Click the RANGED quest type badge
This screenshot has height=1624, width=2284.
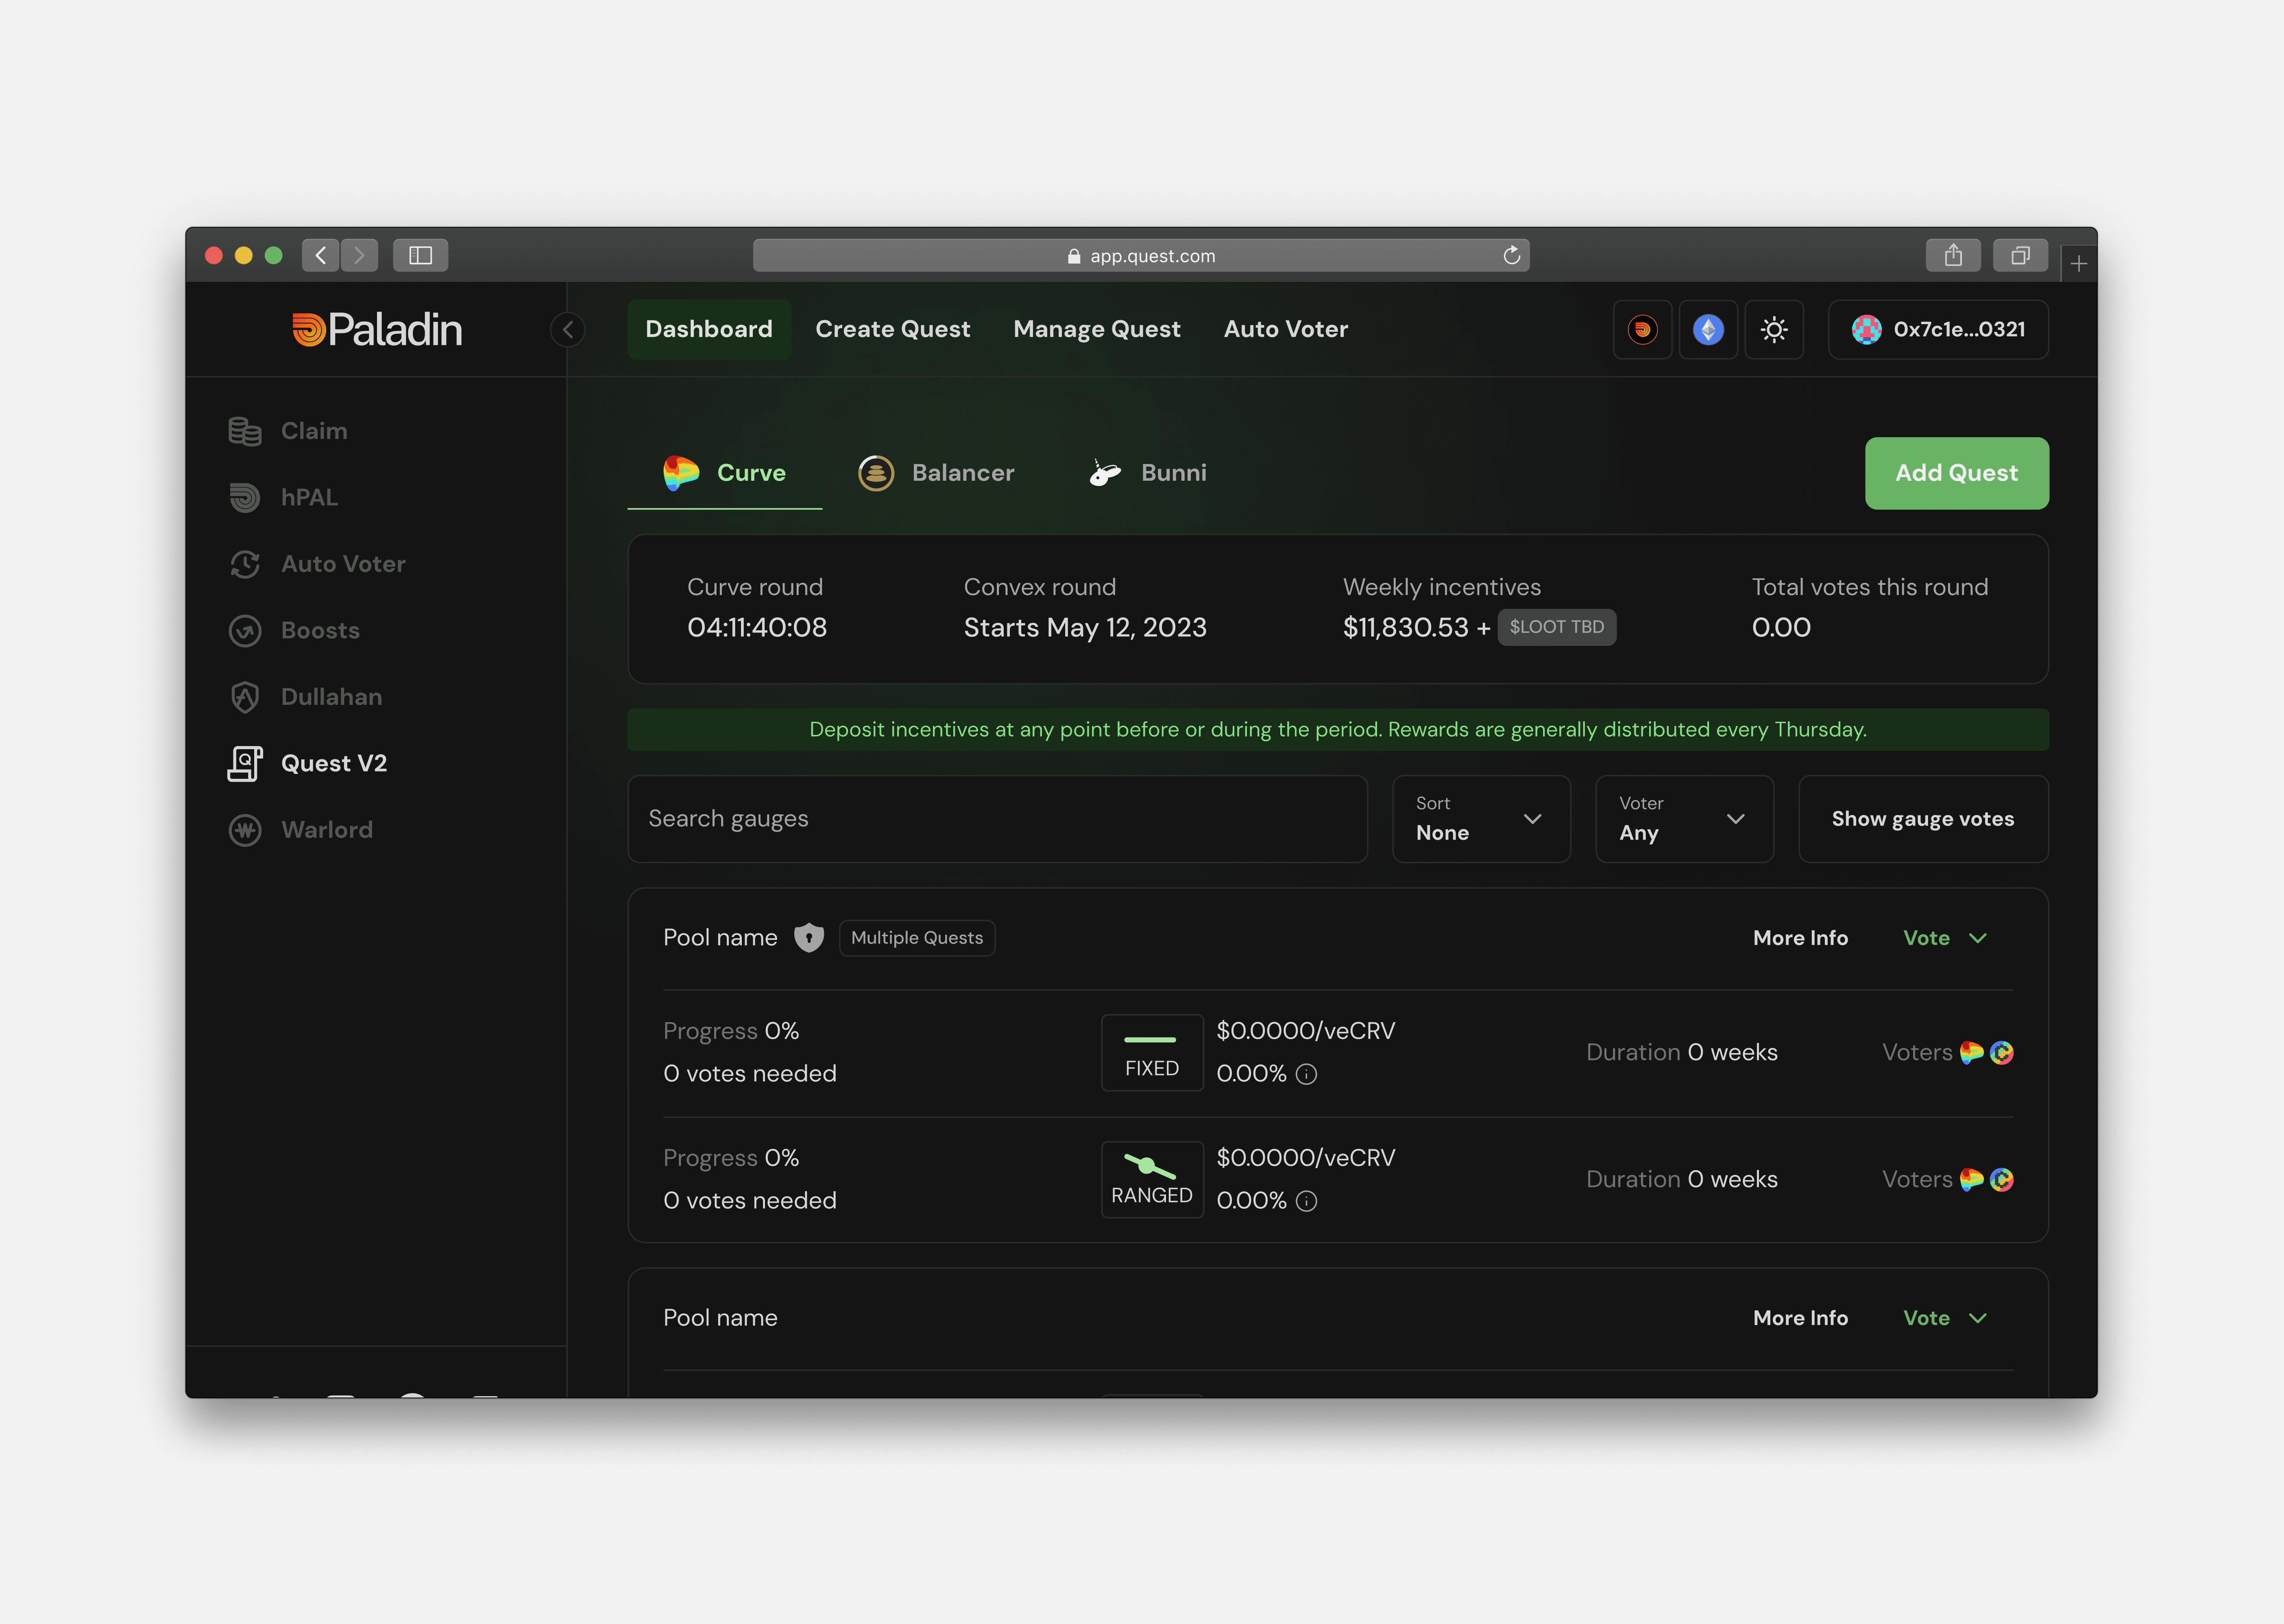tap(1152, 1179)
